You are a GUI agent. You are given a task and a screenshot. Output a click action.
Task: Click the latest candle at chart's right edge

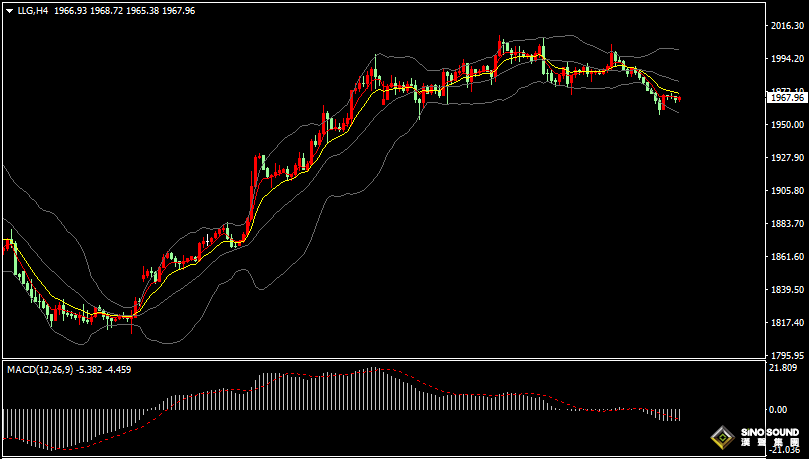[678, 98]
